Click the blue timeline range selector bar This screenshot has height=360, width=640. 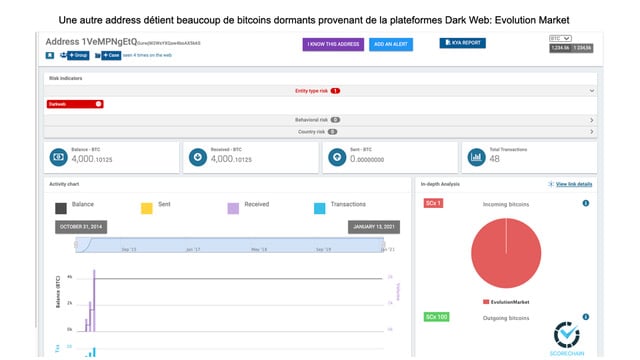[x=229, y=245]
